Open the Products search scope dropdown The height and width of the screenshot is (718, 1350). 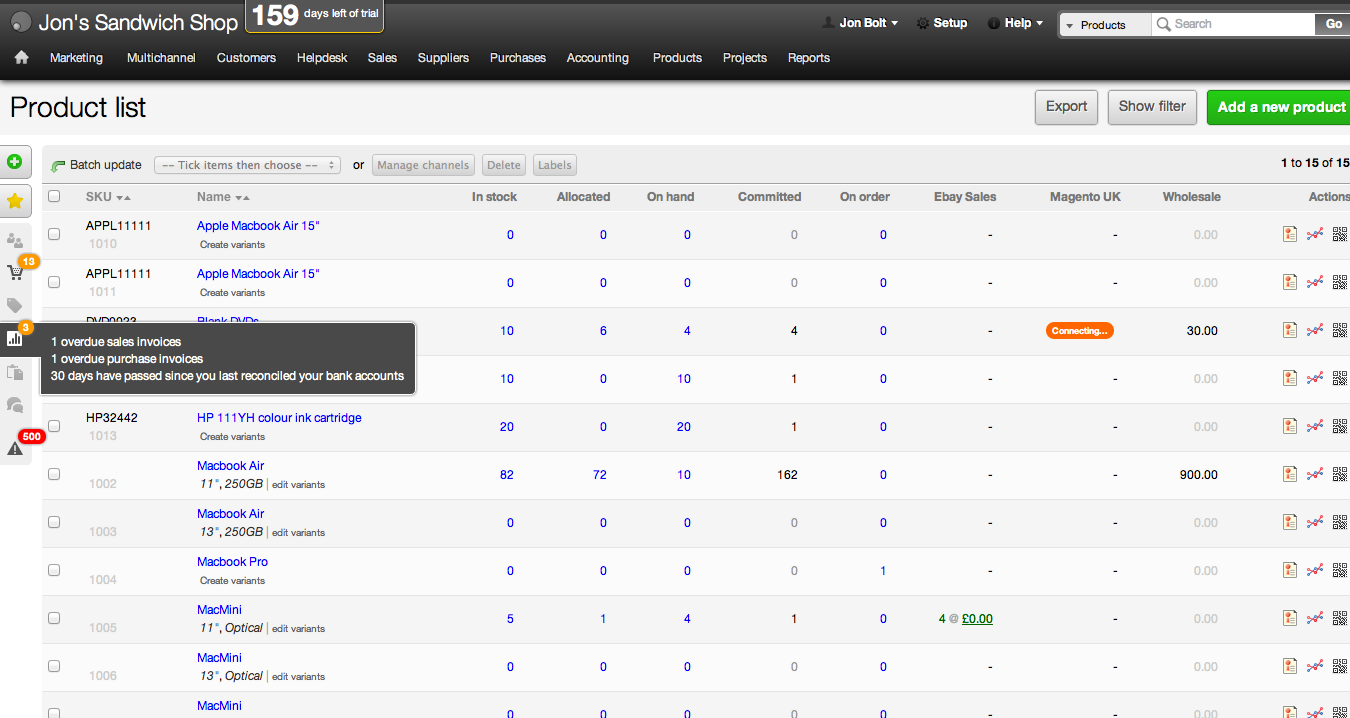1104,25
